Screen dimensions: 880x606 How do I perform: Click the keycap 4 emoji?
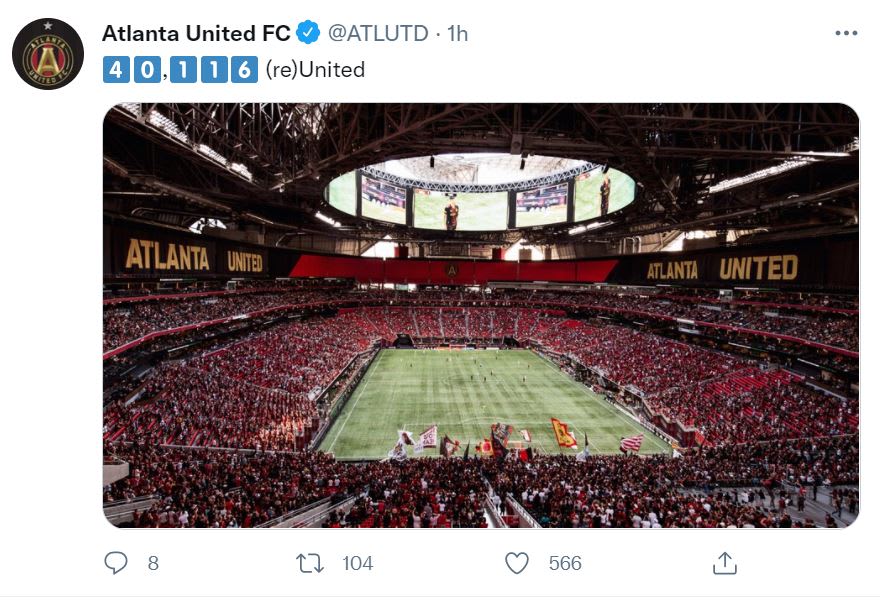point(115,70)
